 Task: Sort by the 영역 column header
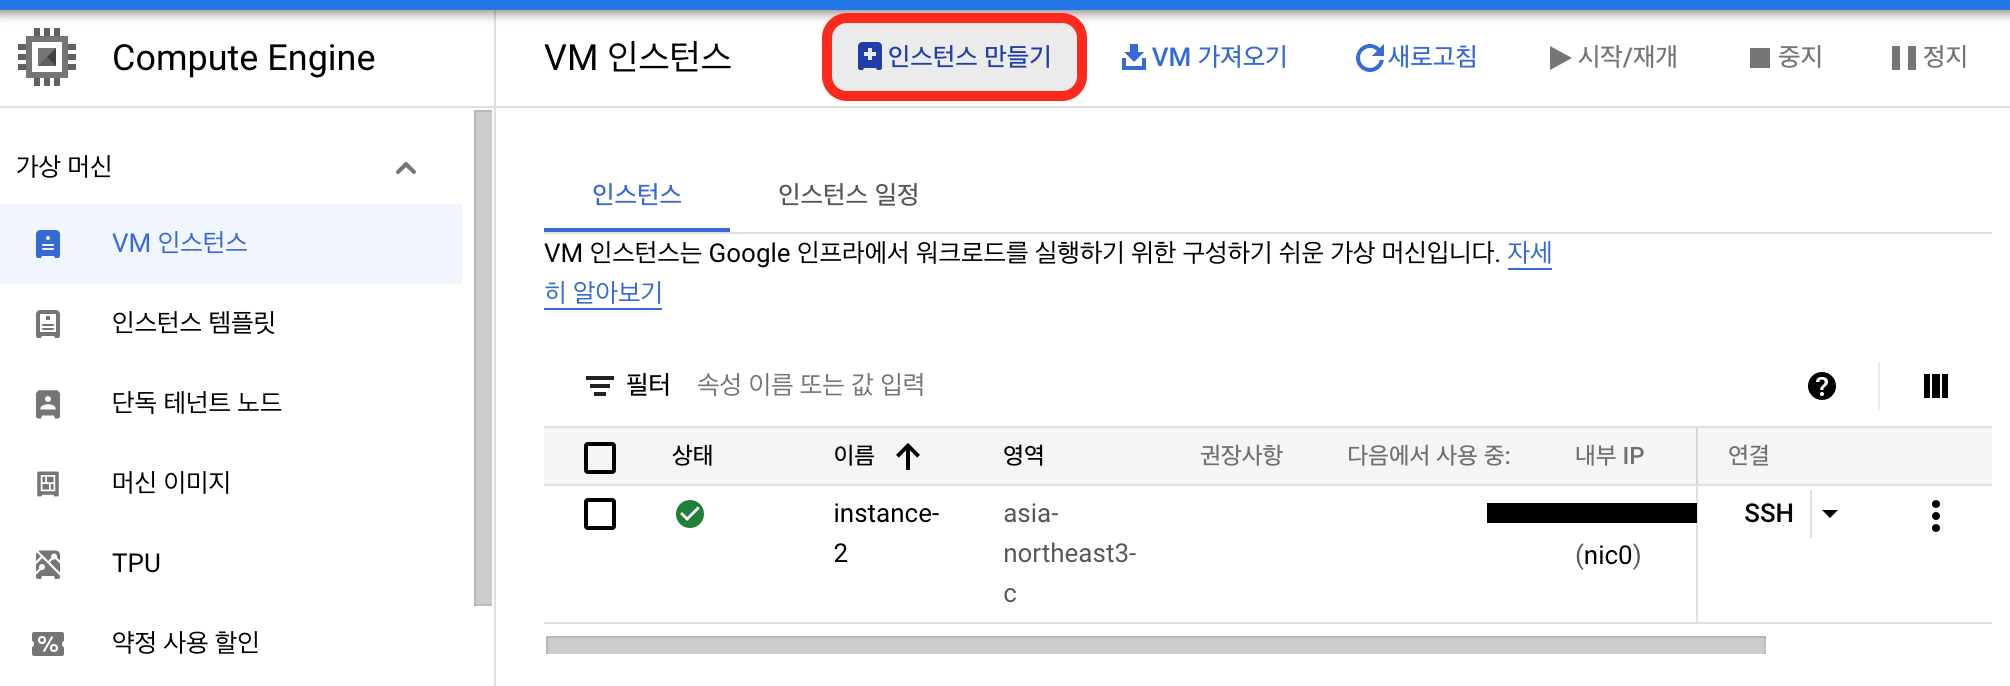coord(1024,456)
